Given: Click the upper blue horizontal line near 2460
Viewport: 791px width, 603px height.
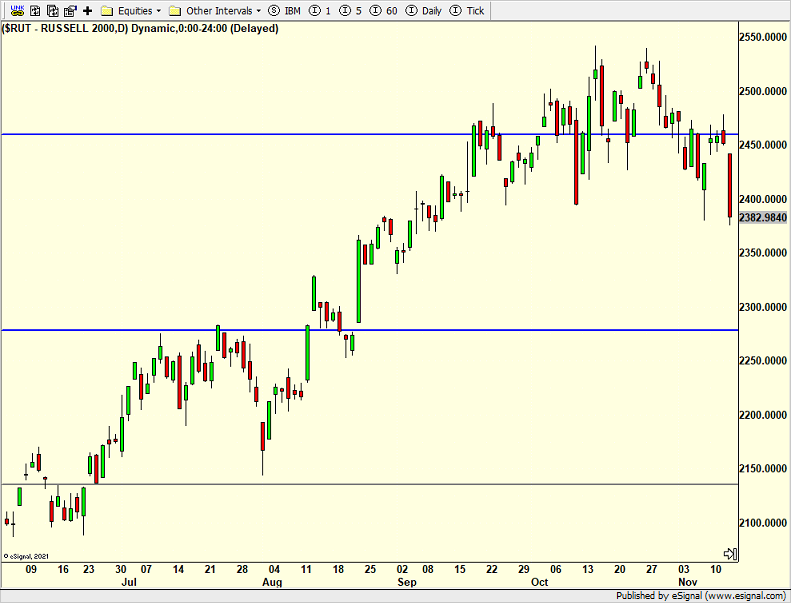Looking at the screenshot, I should tap(300, 134).
